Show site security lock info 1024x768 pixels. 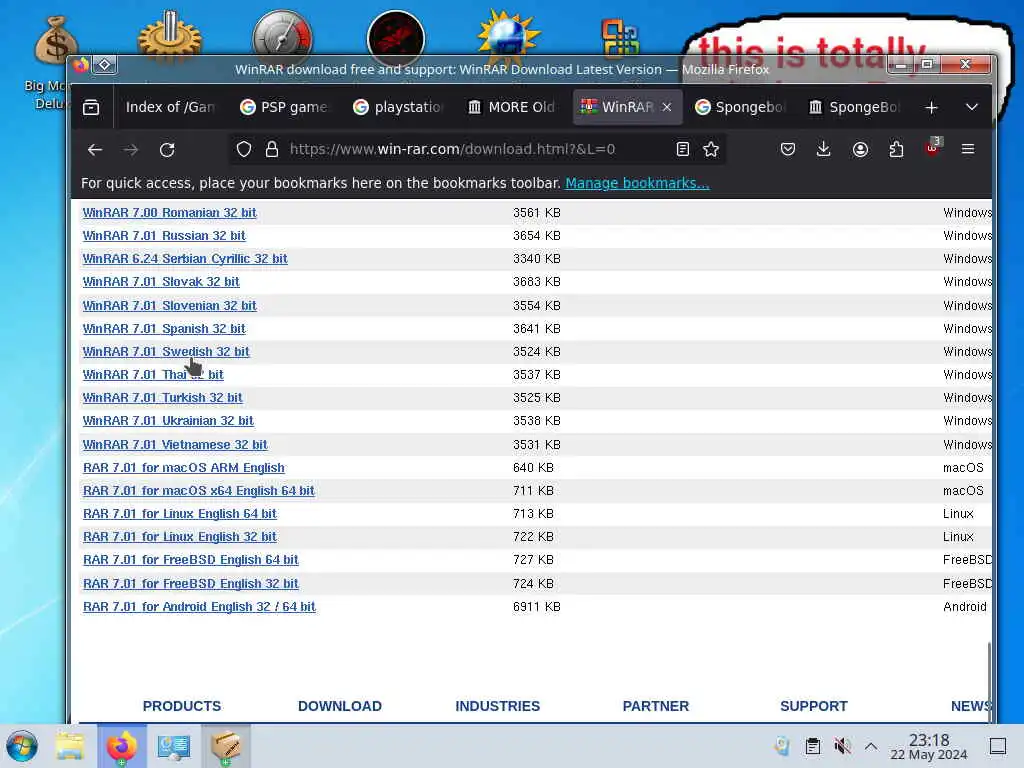pyautogui.click(x=272, y=150)
